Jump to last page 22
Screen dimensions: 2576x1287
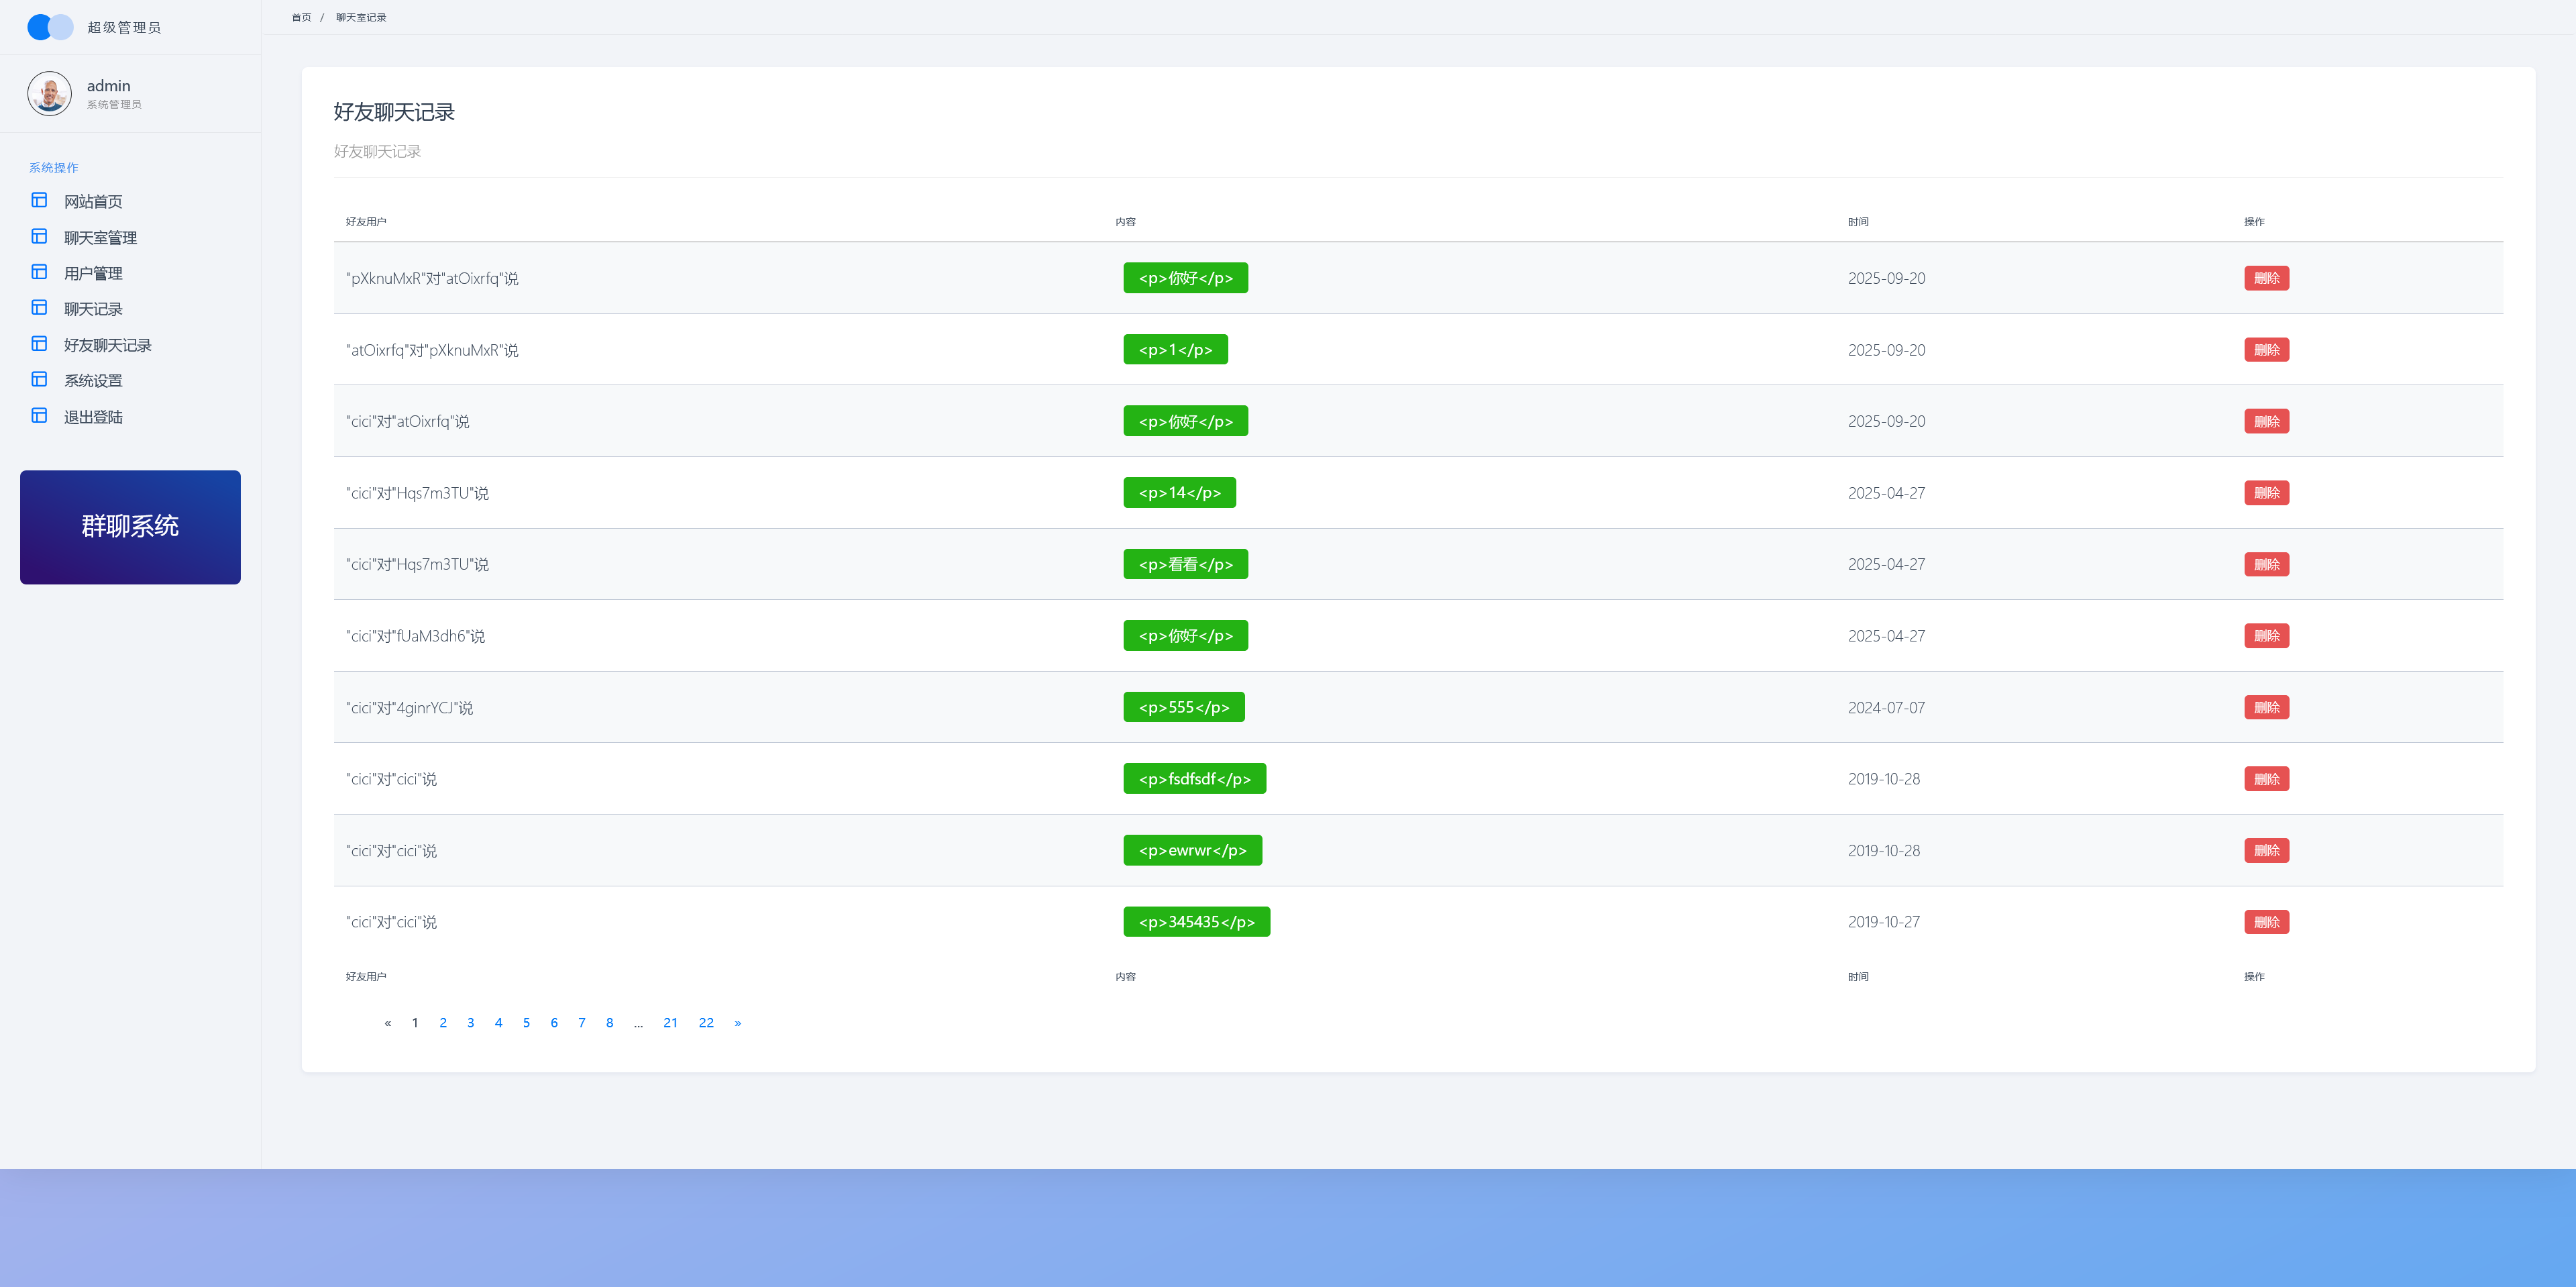[x=706, y=1022]
